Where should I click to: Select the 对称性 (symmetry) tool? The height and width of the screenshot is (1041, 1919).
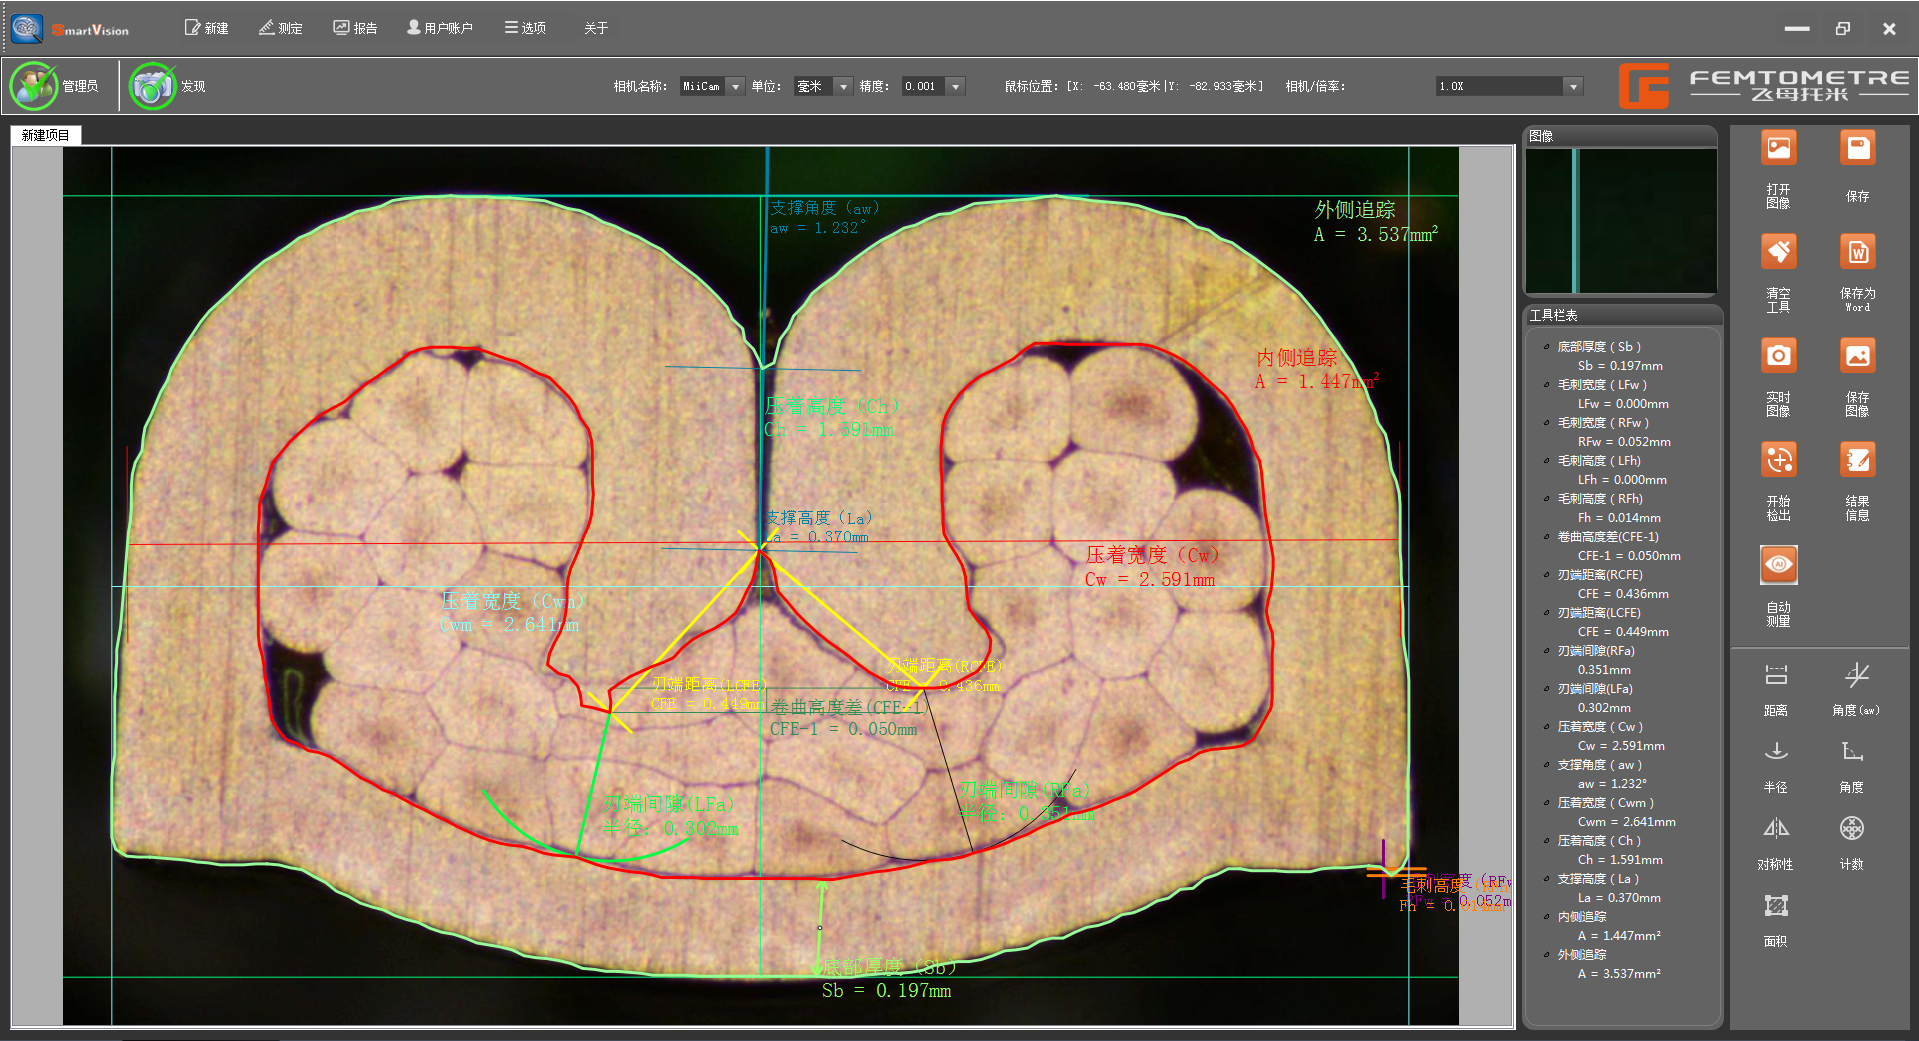[1775, 829]
